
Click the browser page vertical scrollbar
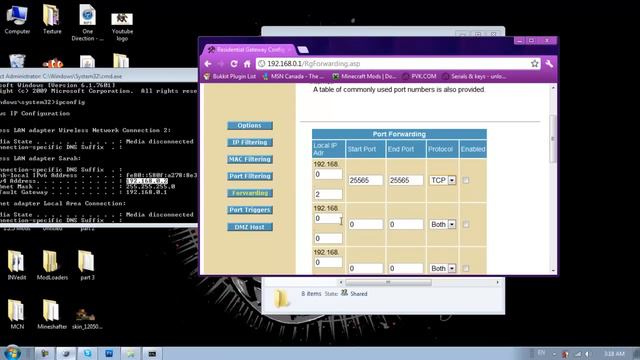pos(553,139)
